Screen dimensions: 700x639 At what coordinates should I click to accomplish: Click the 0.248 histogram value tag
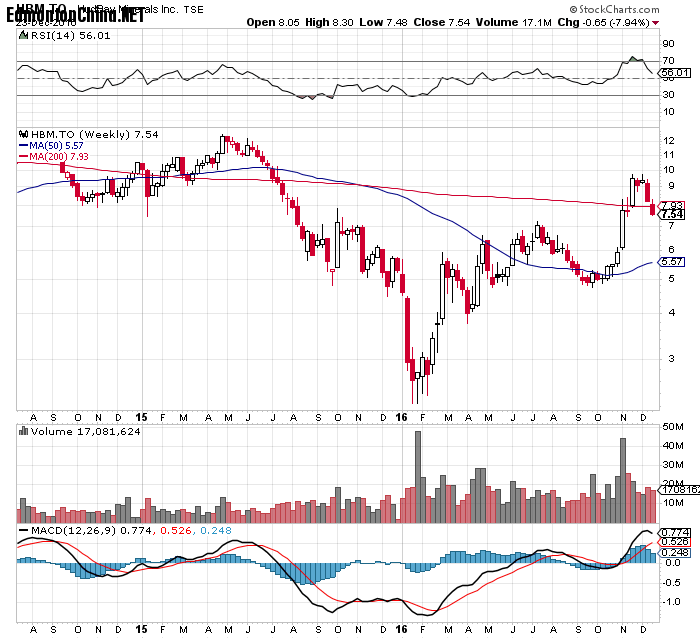click(x=675, y=553)
